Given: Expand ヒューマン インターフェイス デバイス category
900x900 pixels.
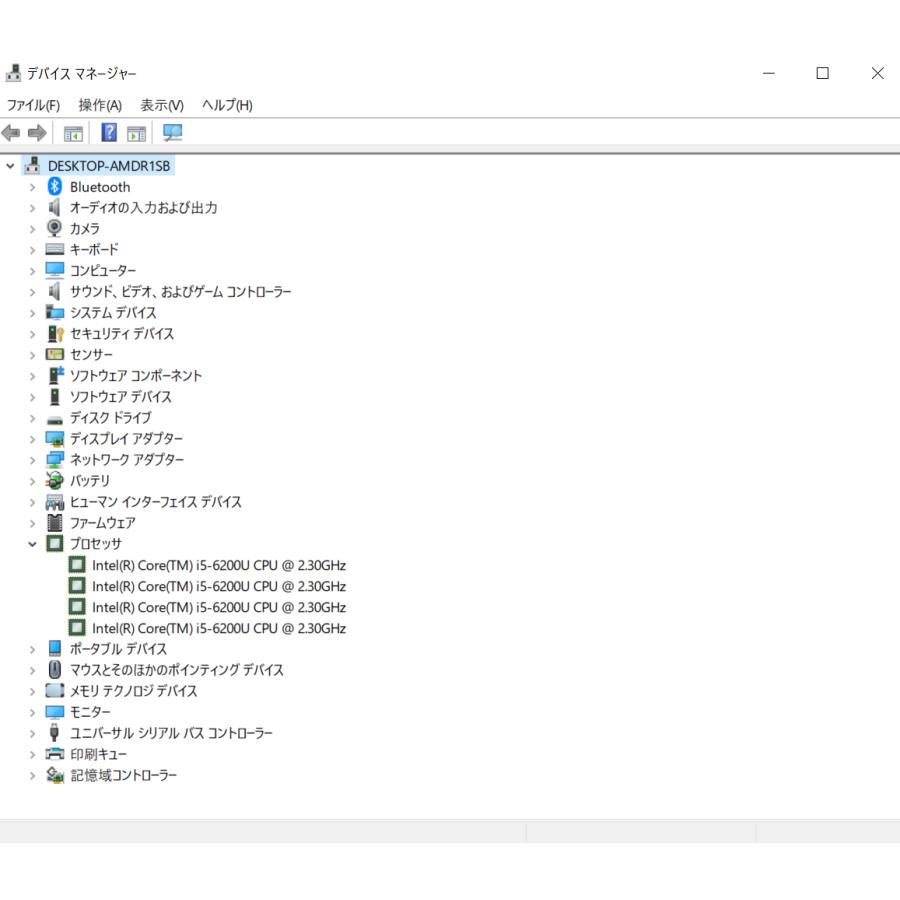Looking at the screenshot, I should pos(32,502).
